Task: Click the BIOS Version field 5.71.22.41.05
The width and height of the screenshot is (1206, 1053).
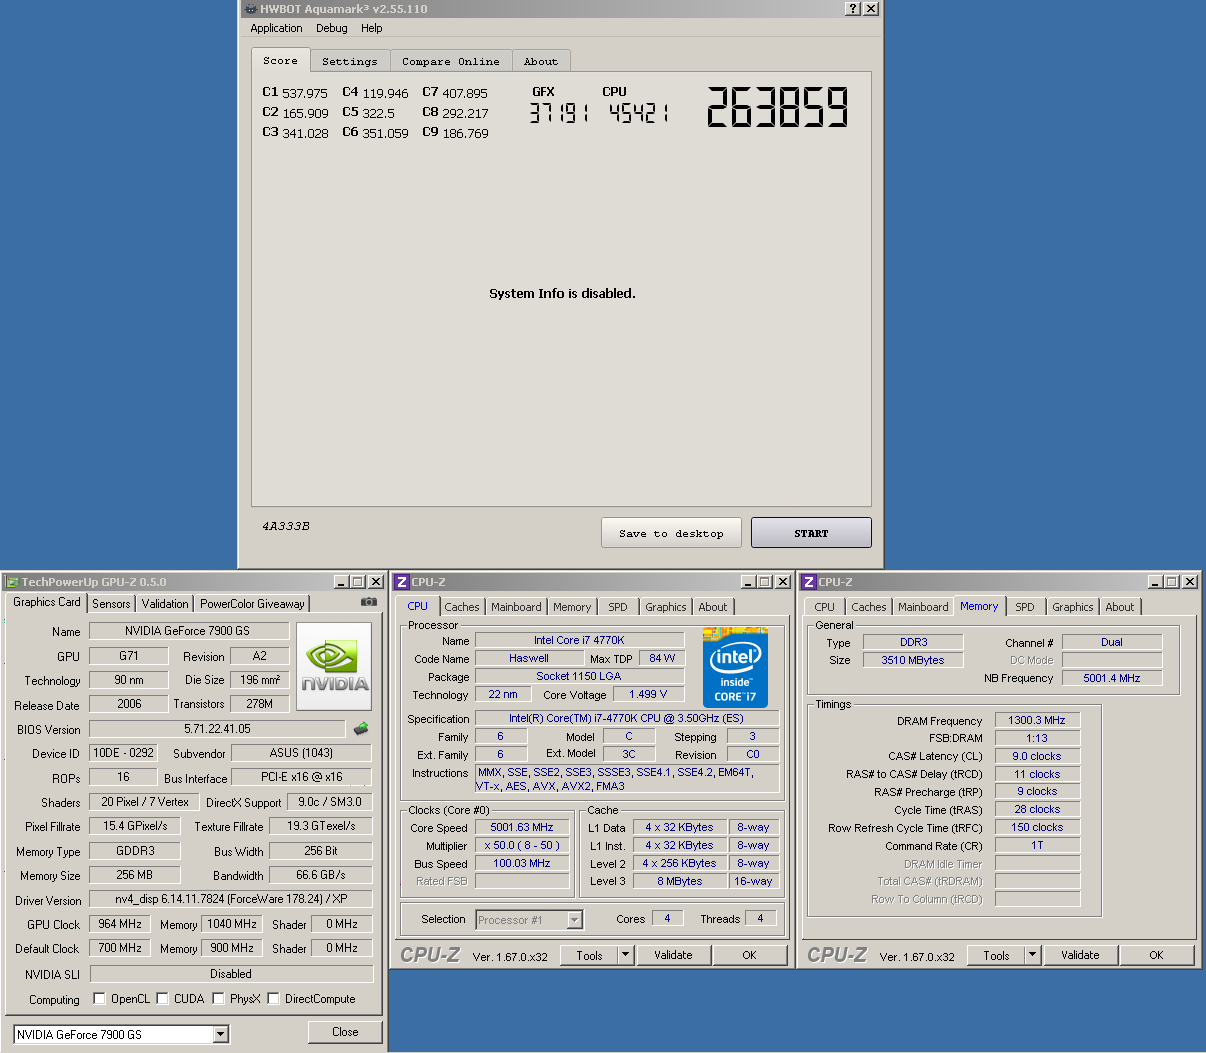Action: tap(217, 729)
